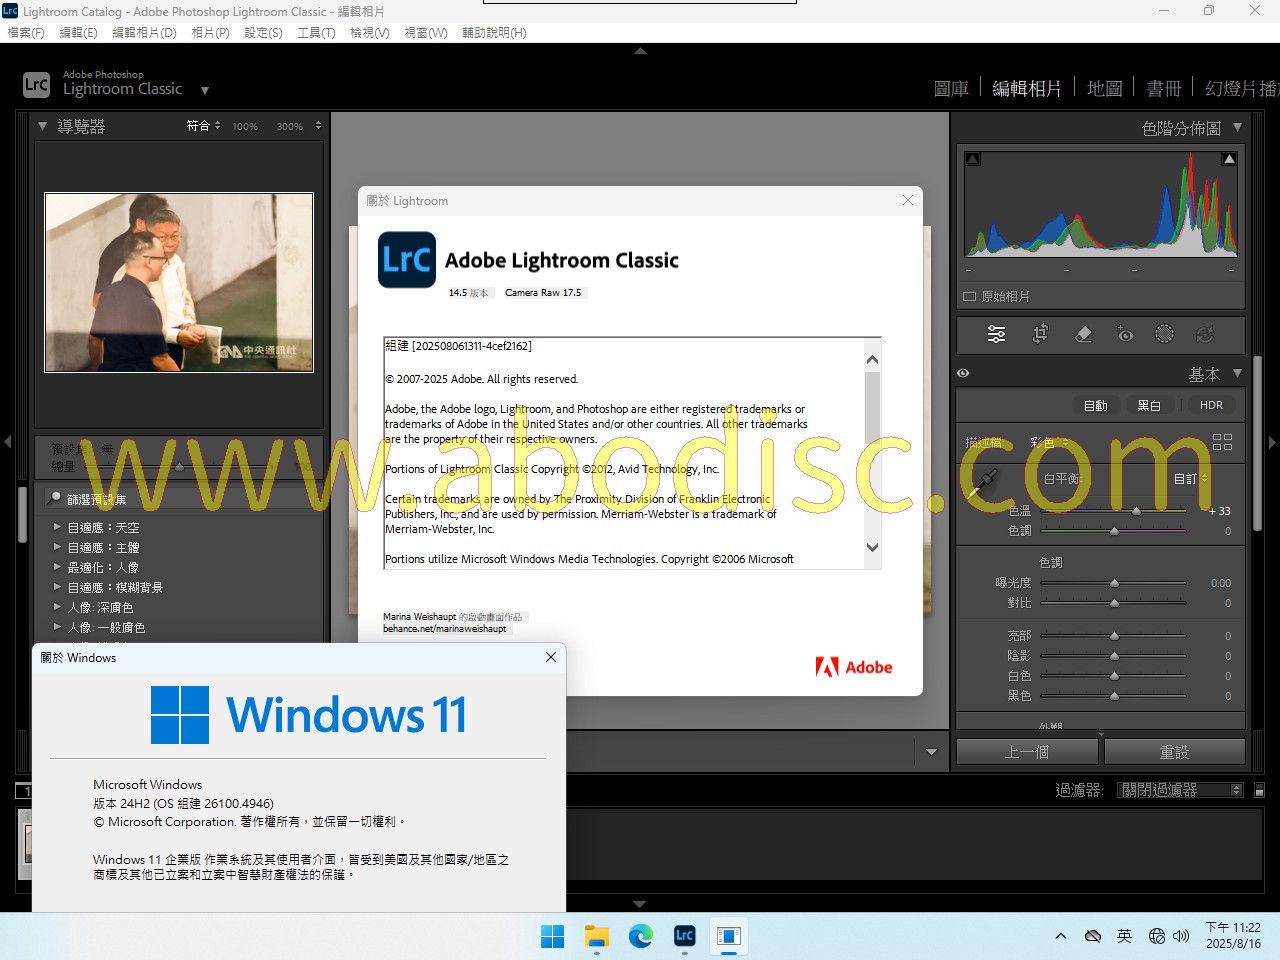This screenshot has height=960, width=1280.
Task: Collapse the 色階分佈圖 panel
Action: [x=1237, y=127]
